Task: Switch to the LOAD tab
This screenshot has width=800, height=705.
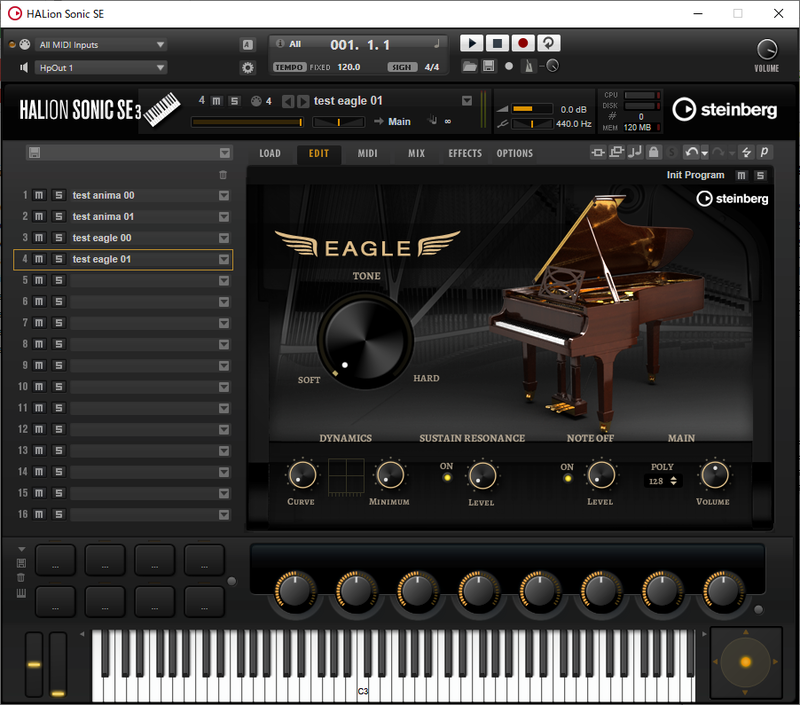Action: click(270, 154)
